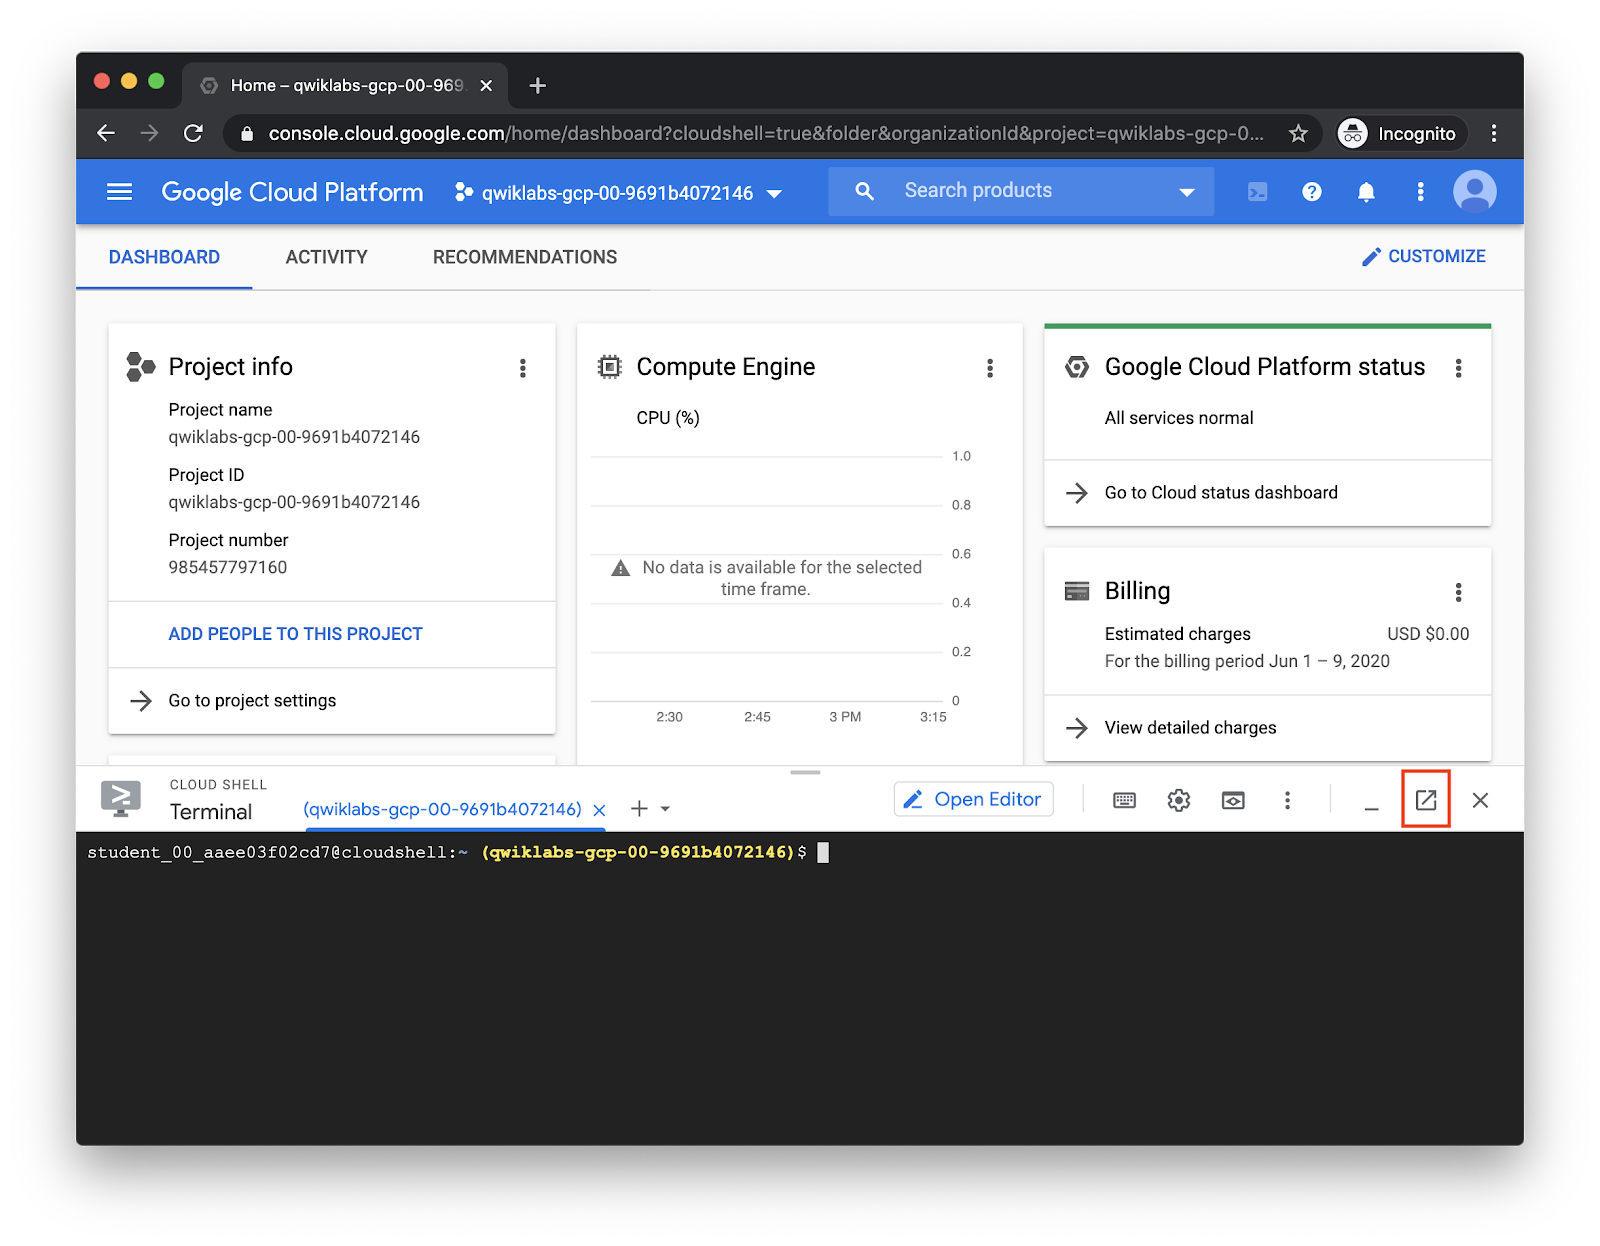Open the GCP header three-dot settings menu
This screenshot has height=1246, width=1600.
pyautogui.click(x=1420, y=192)
